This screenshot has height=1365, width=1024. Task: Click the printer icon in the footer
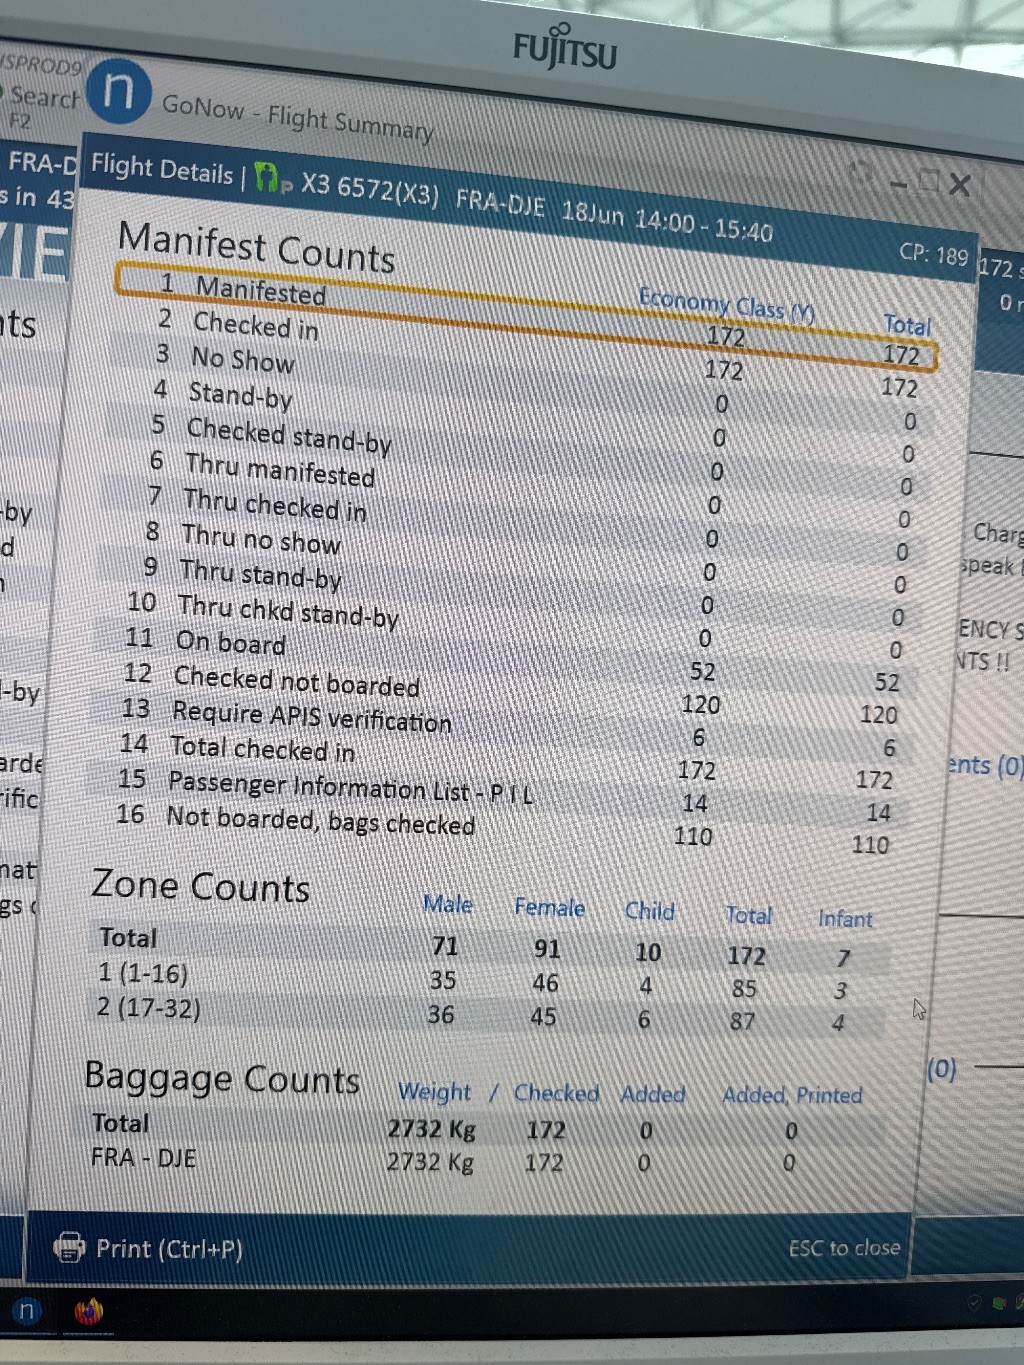[x=68, y=1247]
